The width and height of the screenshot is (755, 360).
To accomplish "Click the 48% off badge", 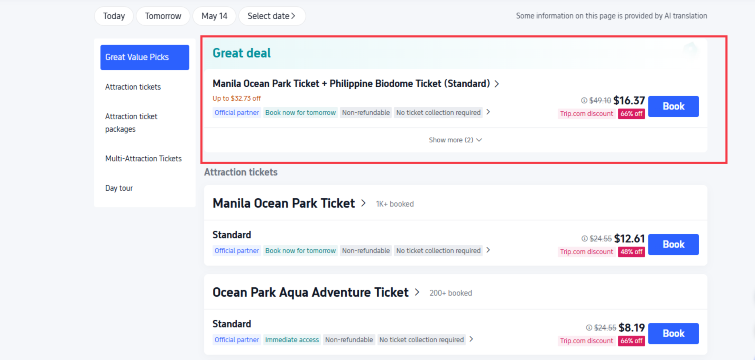I will coord(631,252).
